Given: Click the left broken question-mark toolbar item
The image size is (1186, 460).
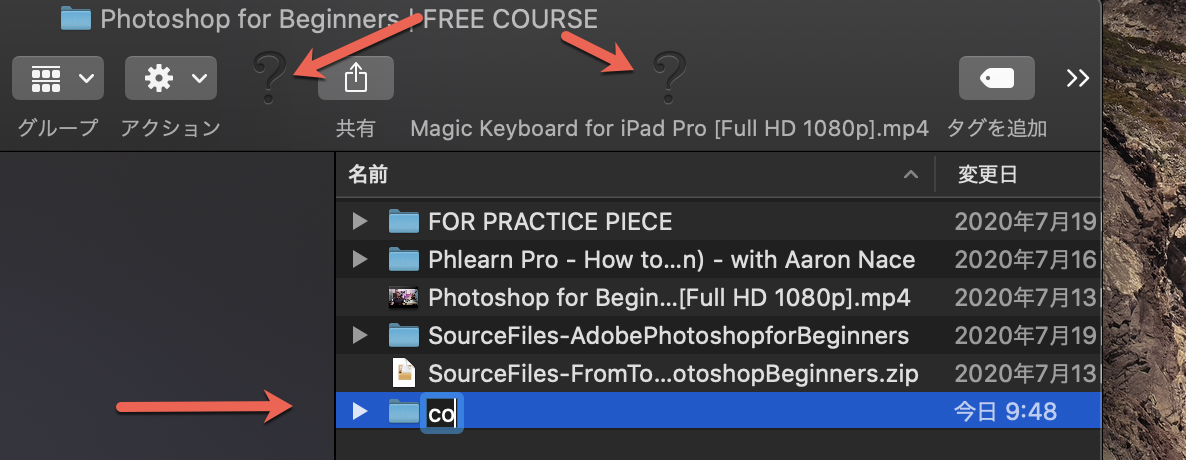Looking at the screenshot, I should click(x=269, y=77).
